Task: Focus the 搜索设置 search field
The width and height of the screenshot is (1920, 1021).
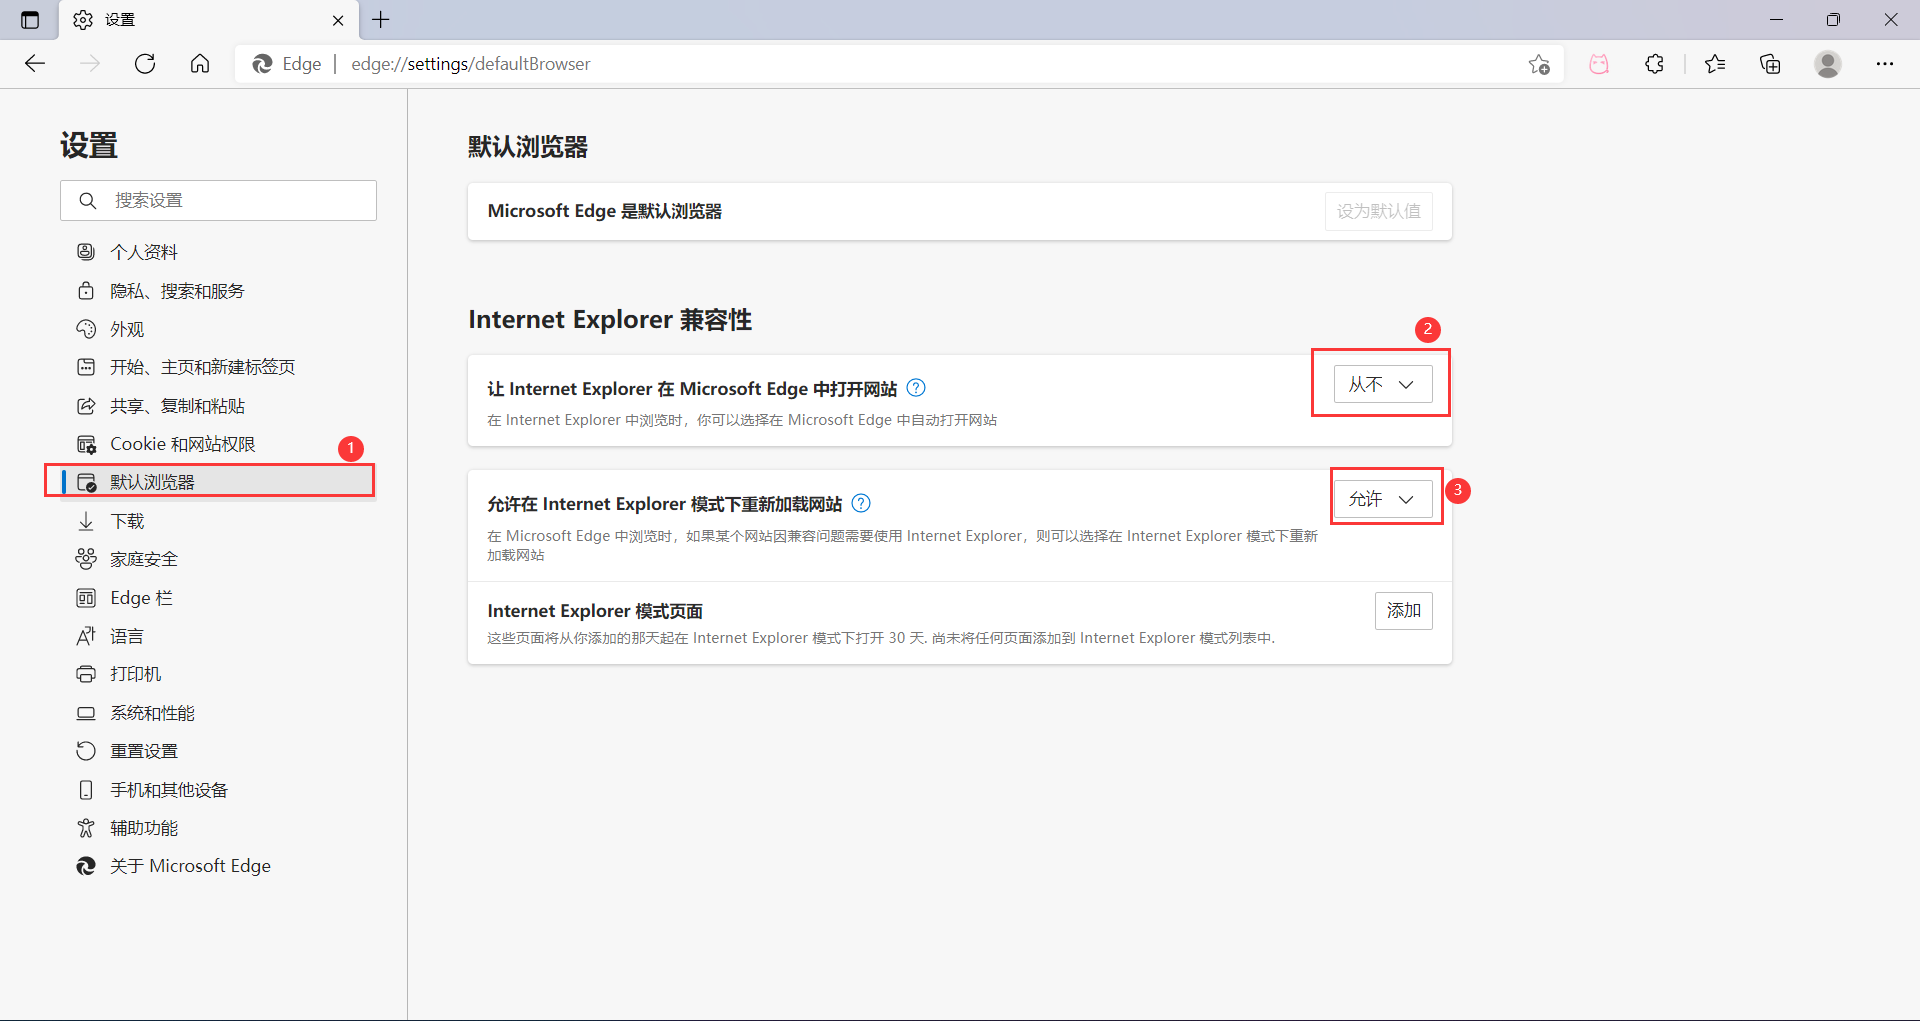Action: (x=218, y=200)
